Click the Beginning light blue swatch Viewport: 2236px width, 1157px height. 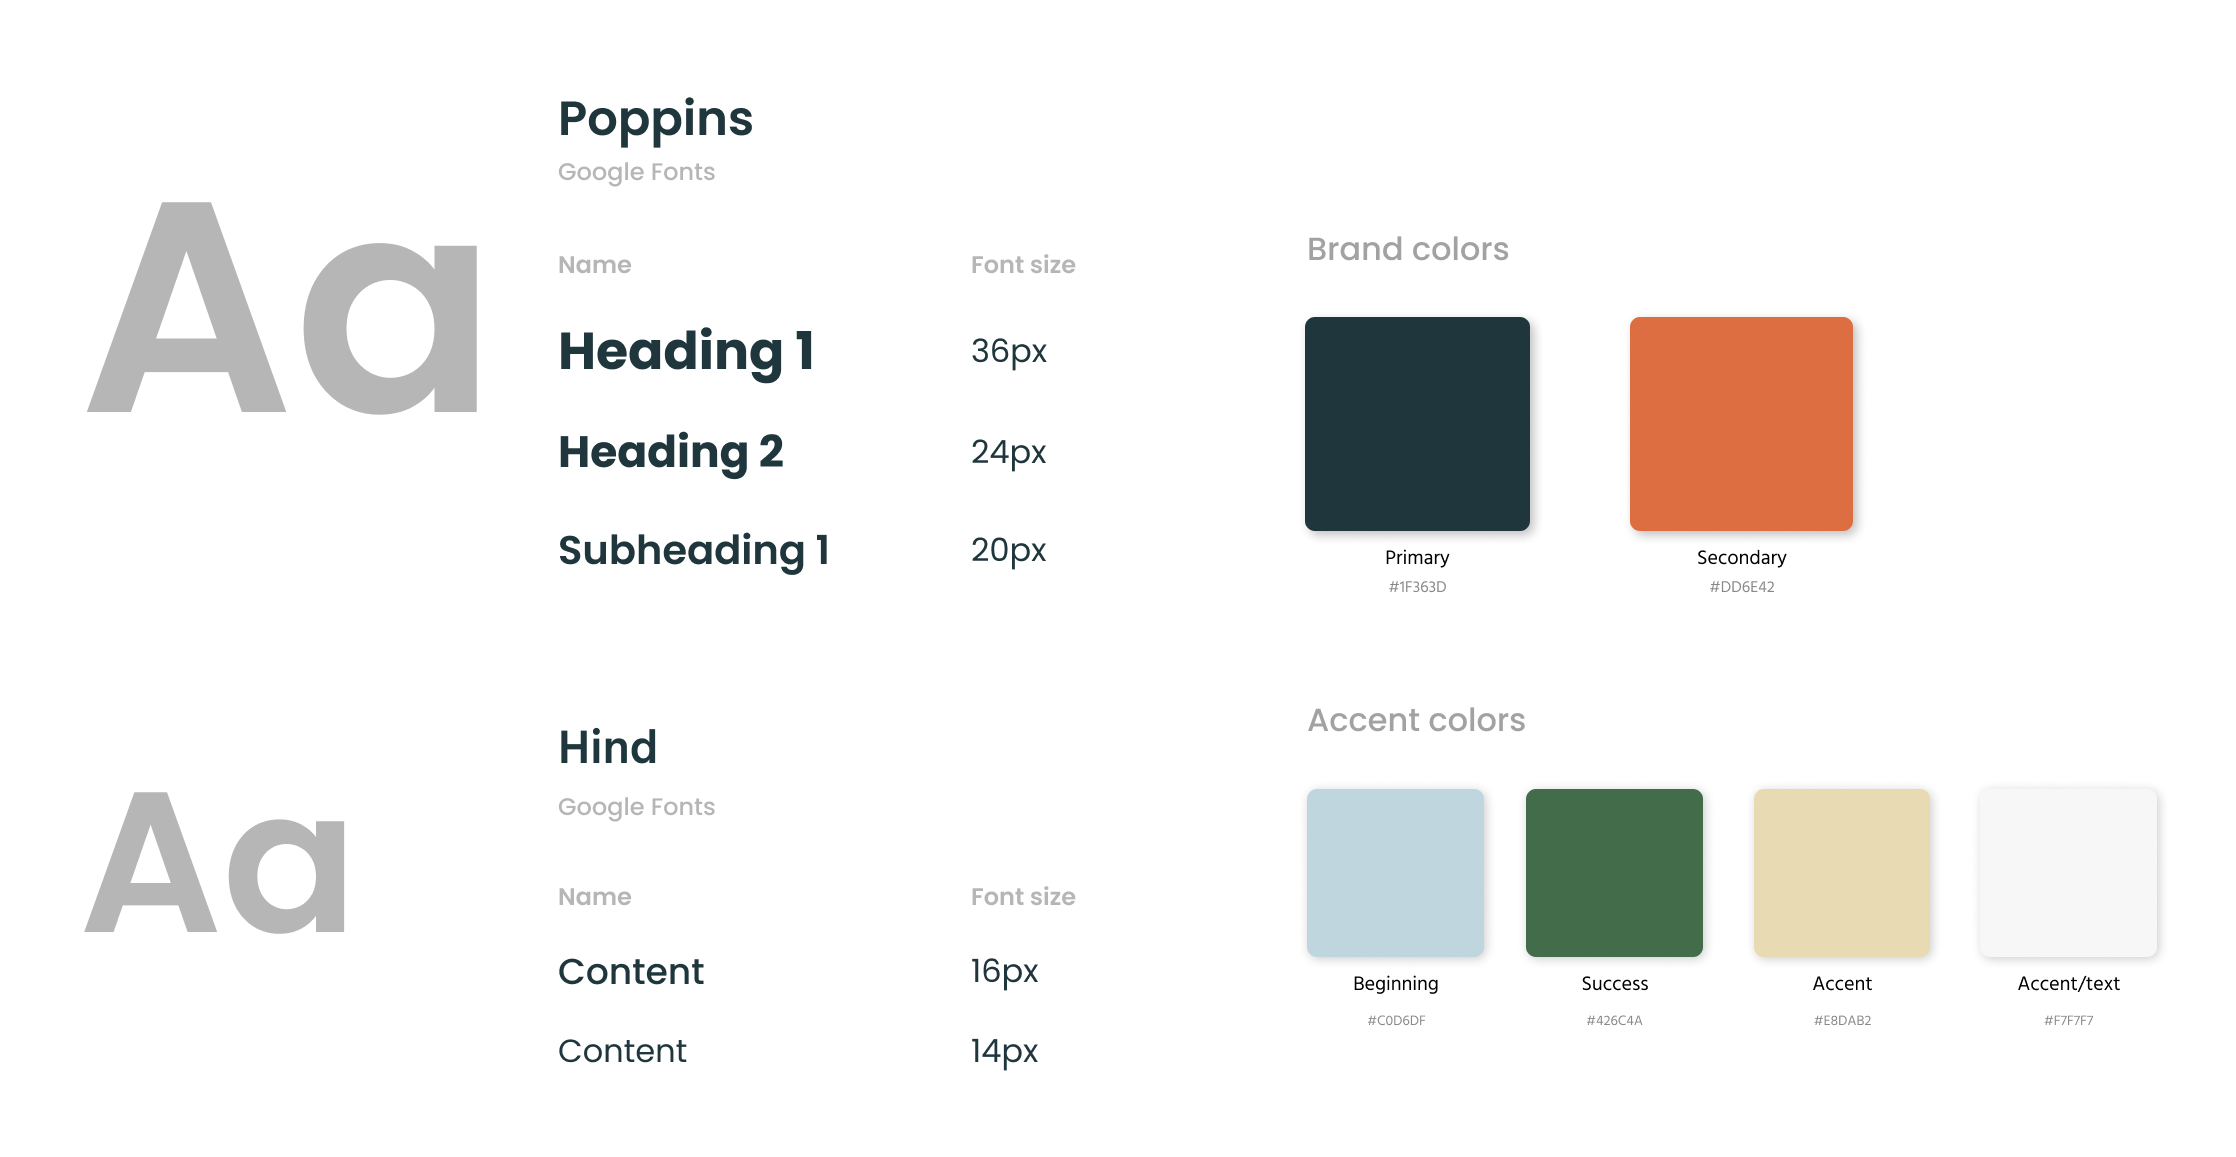coord(1395,873)
